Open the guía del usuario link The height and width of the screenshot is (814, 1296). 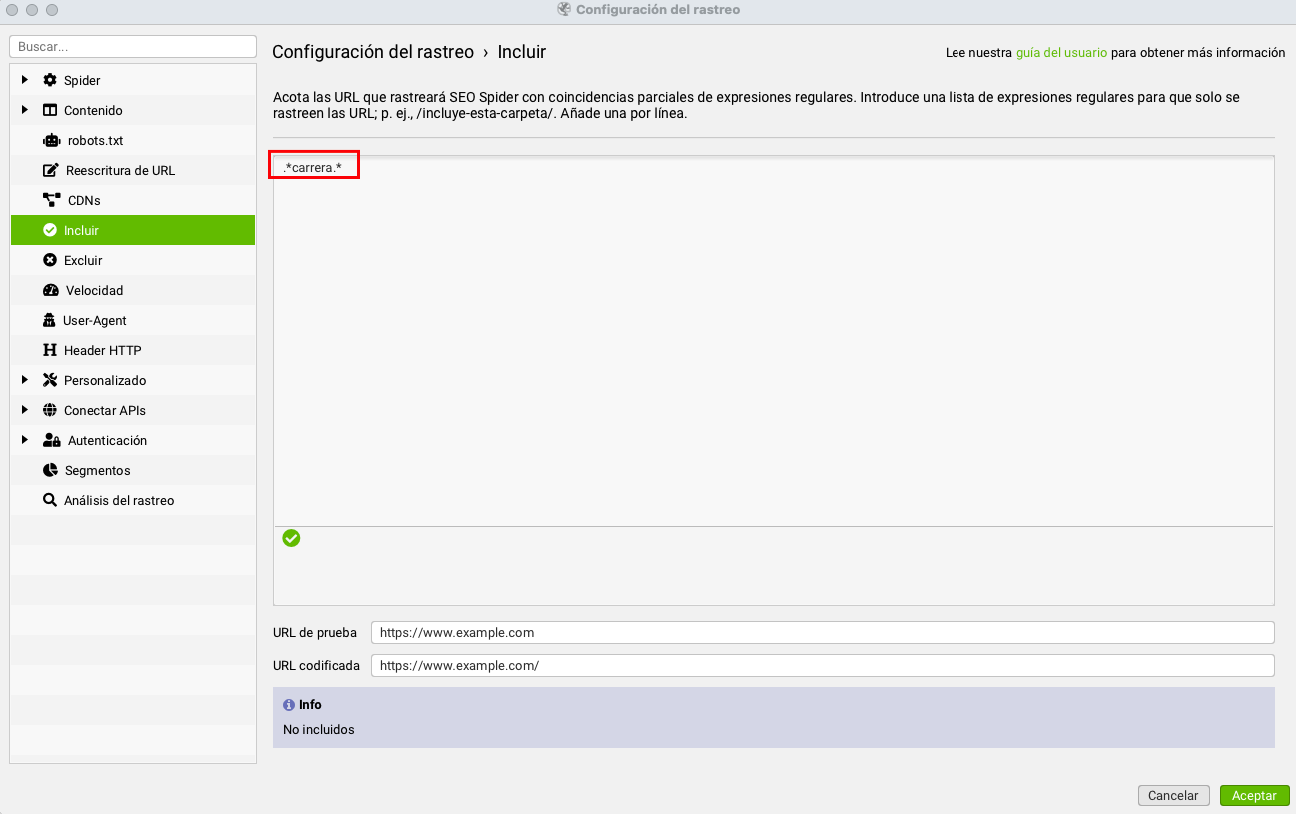click(1061, 53)
